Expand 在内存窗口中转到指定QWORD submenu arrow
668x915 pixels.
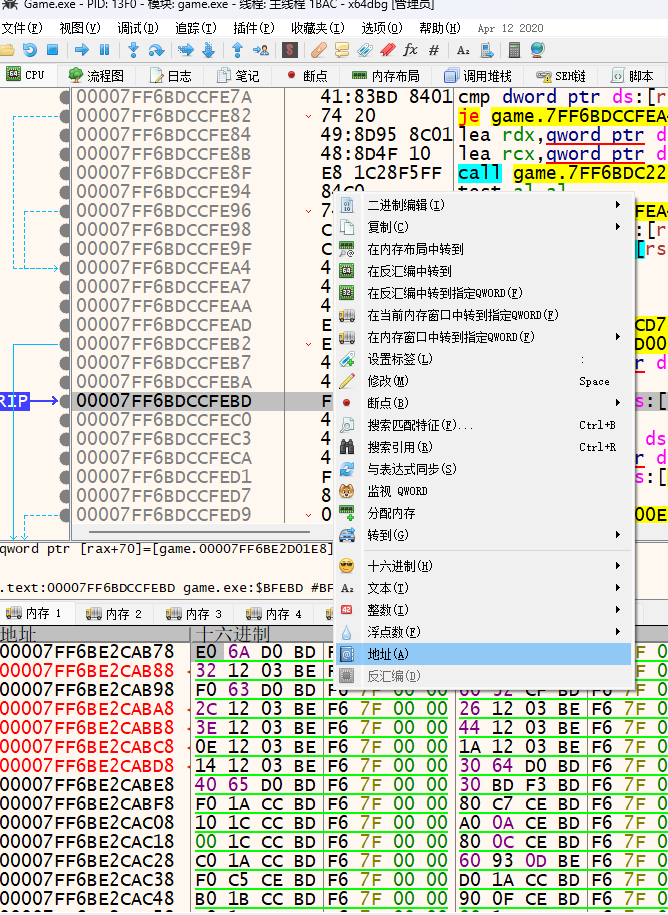point(618,337)
